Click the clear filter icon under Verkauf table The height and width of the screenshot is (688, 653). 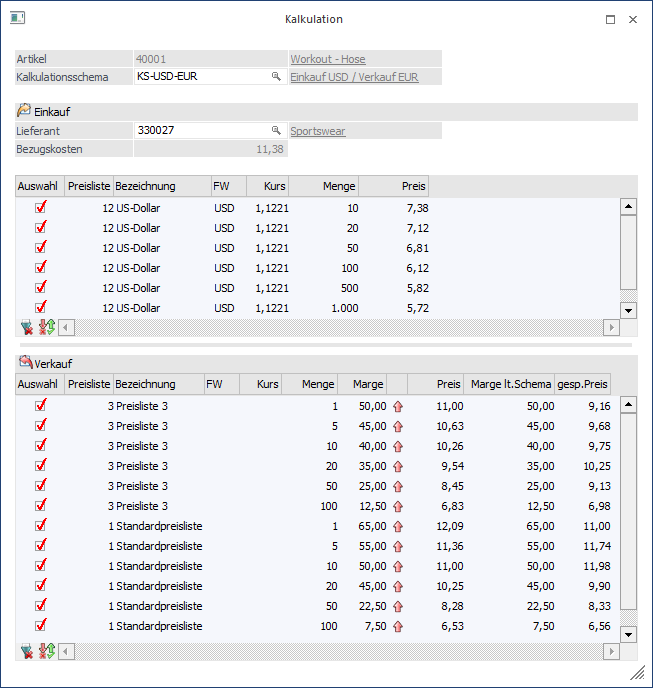click(x=26, y=651)
